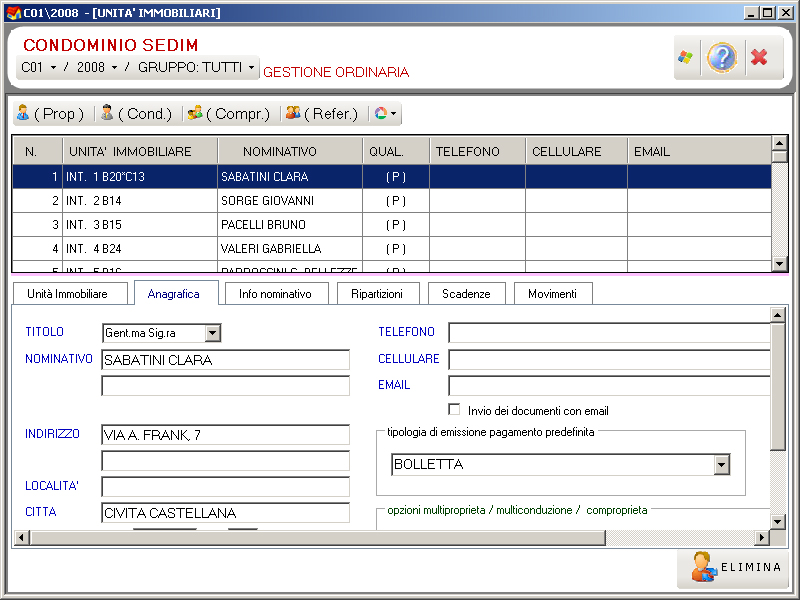
Task: Click the form panel scroll-up arrow
Action: coord(778,315)
